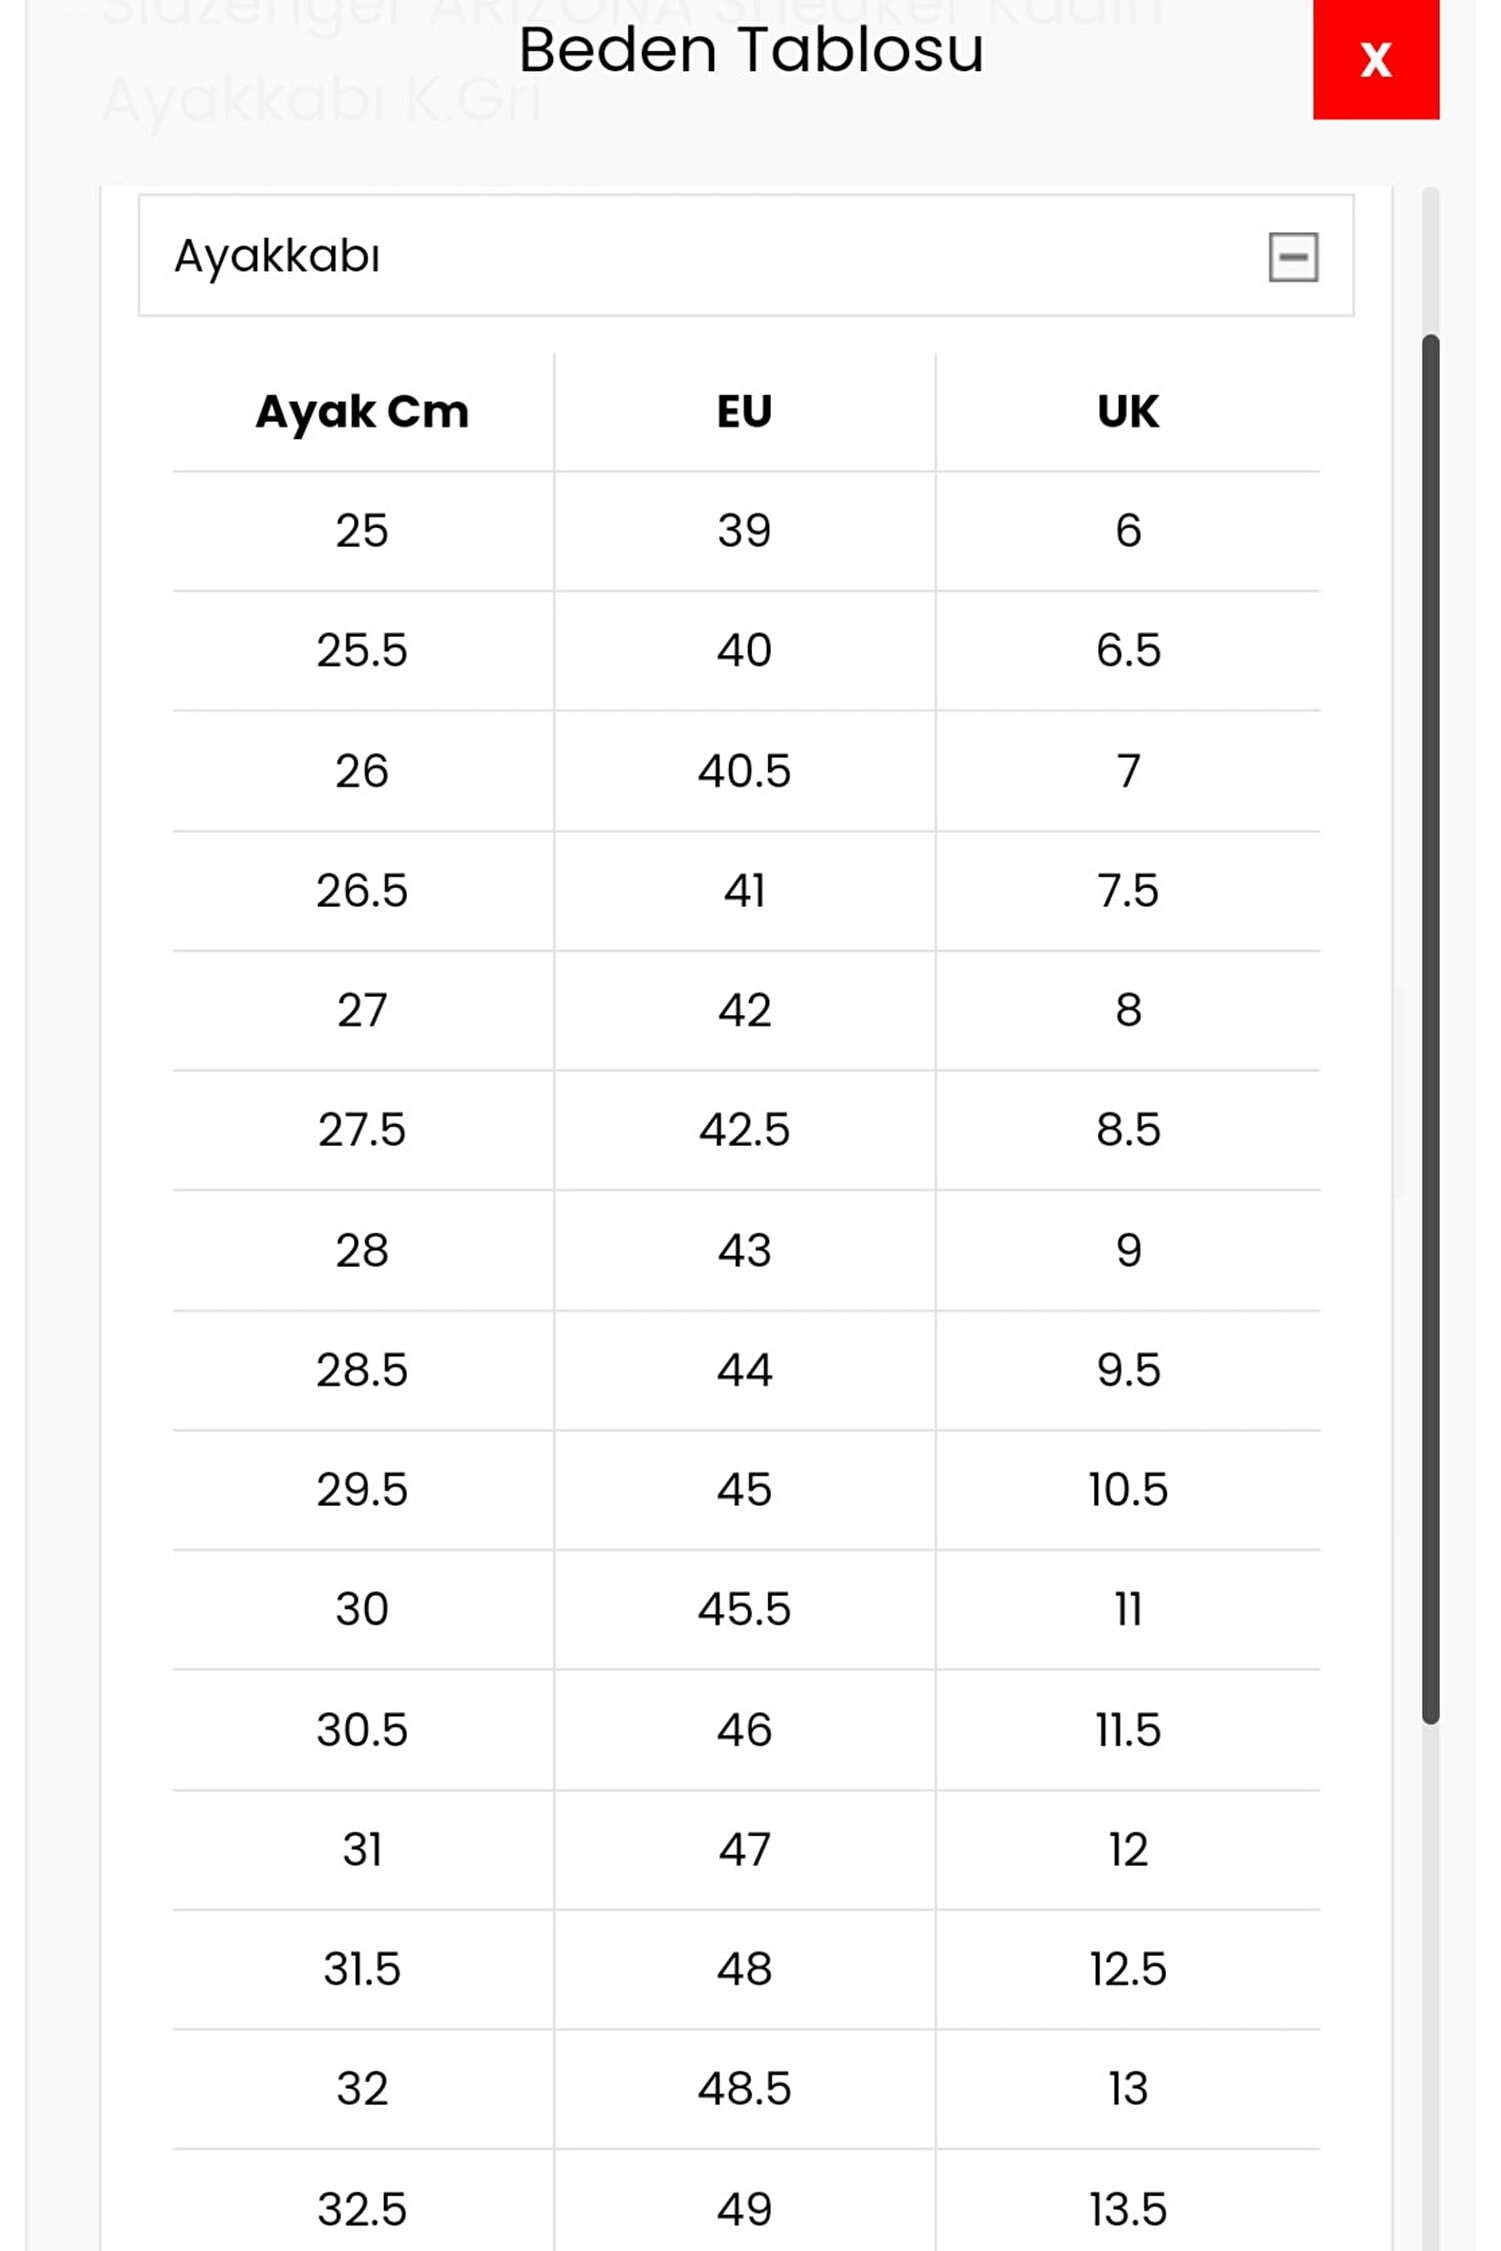This screenshot has height=2251, width=1501.
Task: Select UK size 8.5 cell
Action: pos(1128,1130)
